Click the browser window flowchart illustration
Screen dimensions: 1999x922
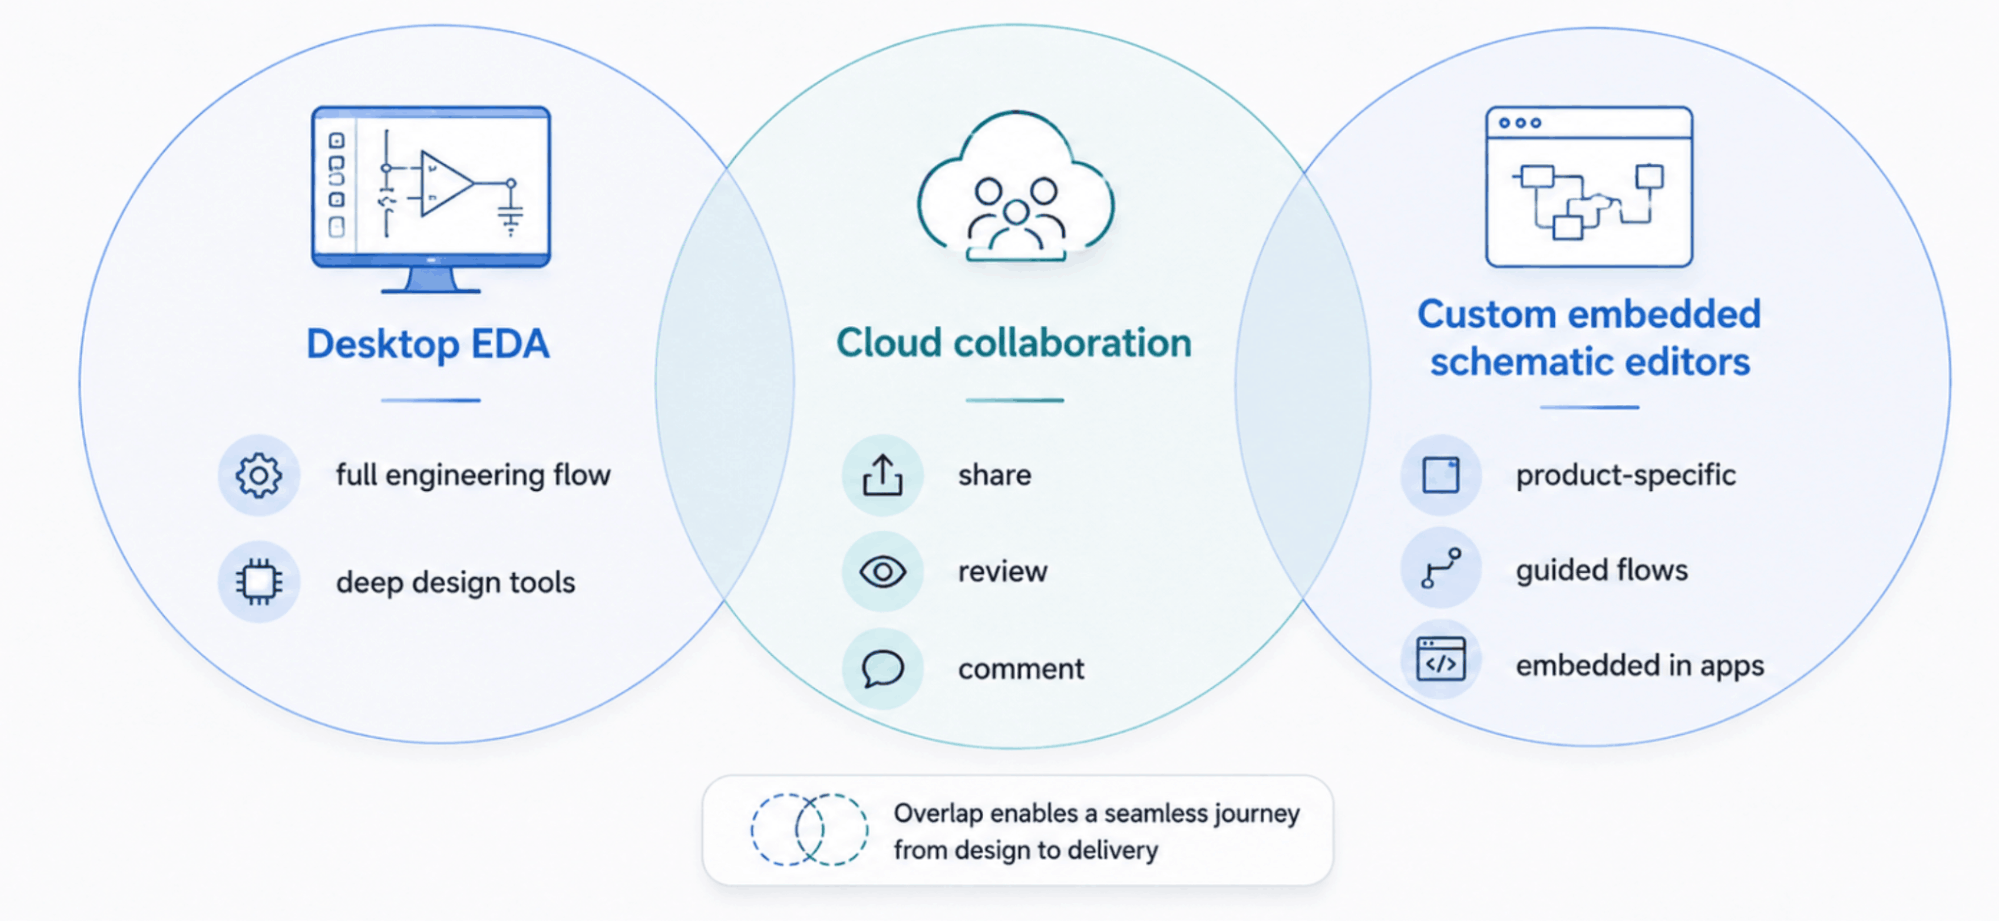point(1589,187)
